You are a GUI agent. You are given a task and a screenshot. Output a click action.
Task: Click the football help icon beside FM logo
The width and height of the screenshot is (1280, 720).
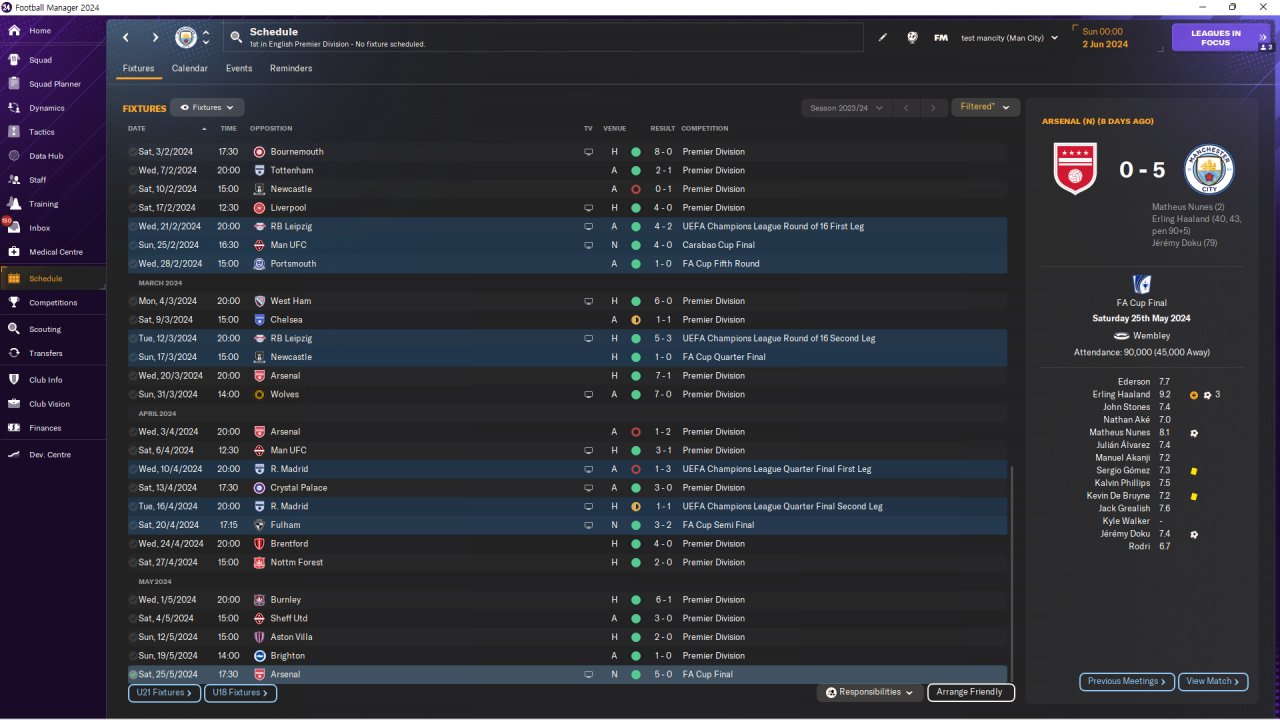pyautogui.click(x=912, y=38)
